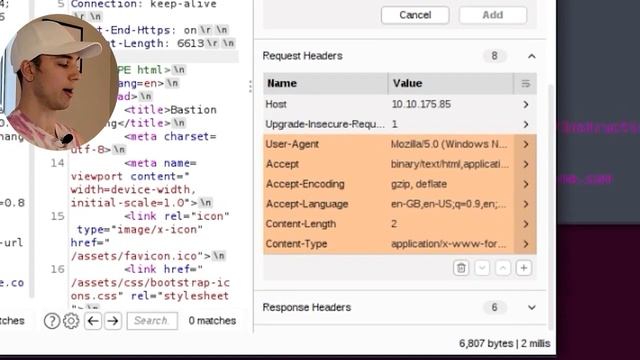This screenshot has height=360, width=640.
Task: Select the Host header name cell
Action: tap(276, 104)
